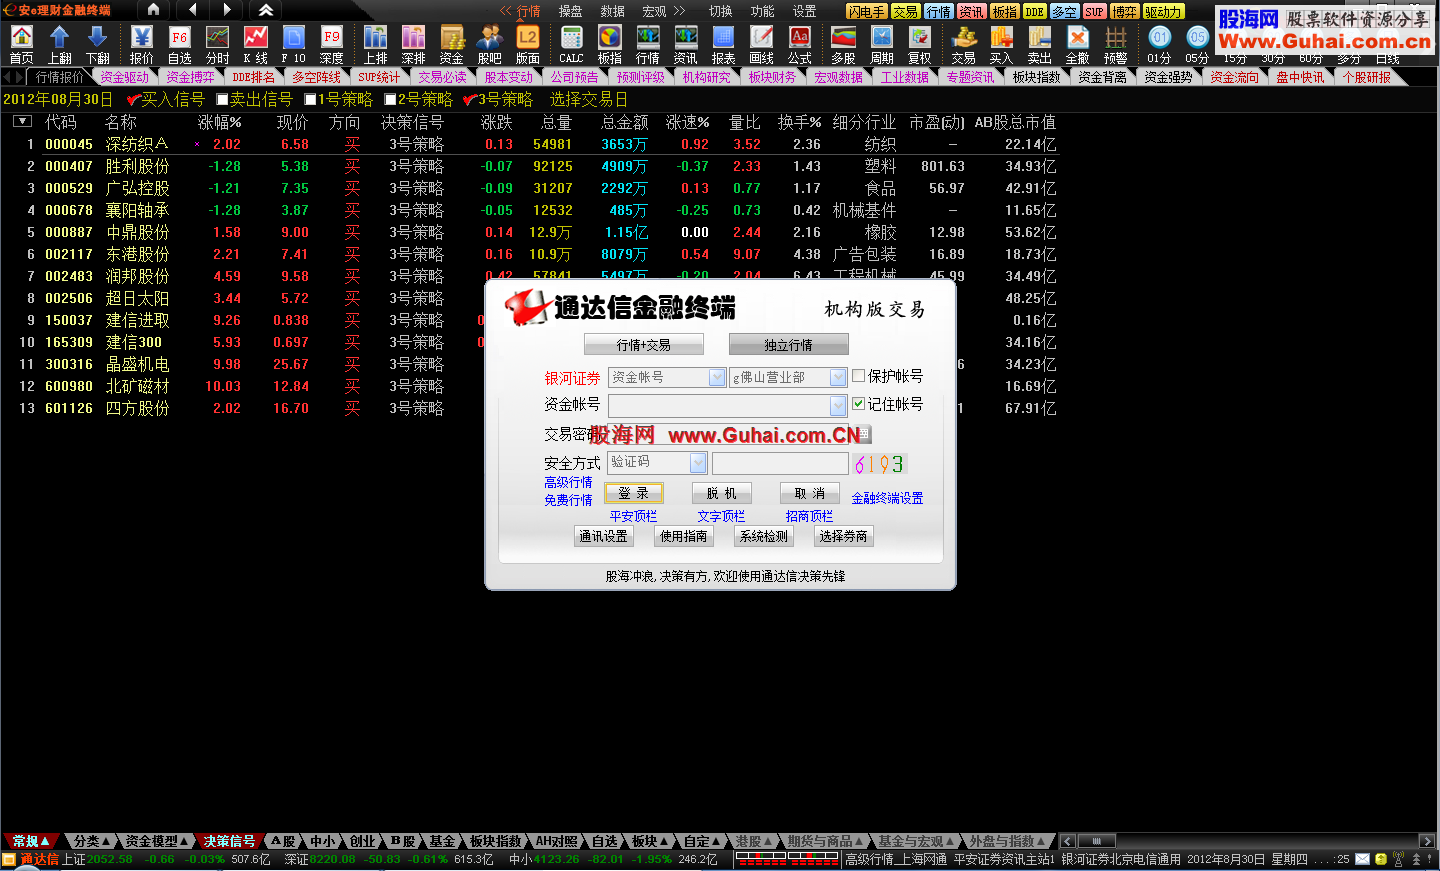Open the 公式 formula icon
The height and width of the screenshot is (871, 1440).
799,45
